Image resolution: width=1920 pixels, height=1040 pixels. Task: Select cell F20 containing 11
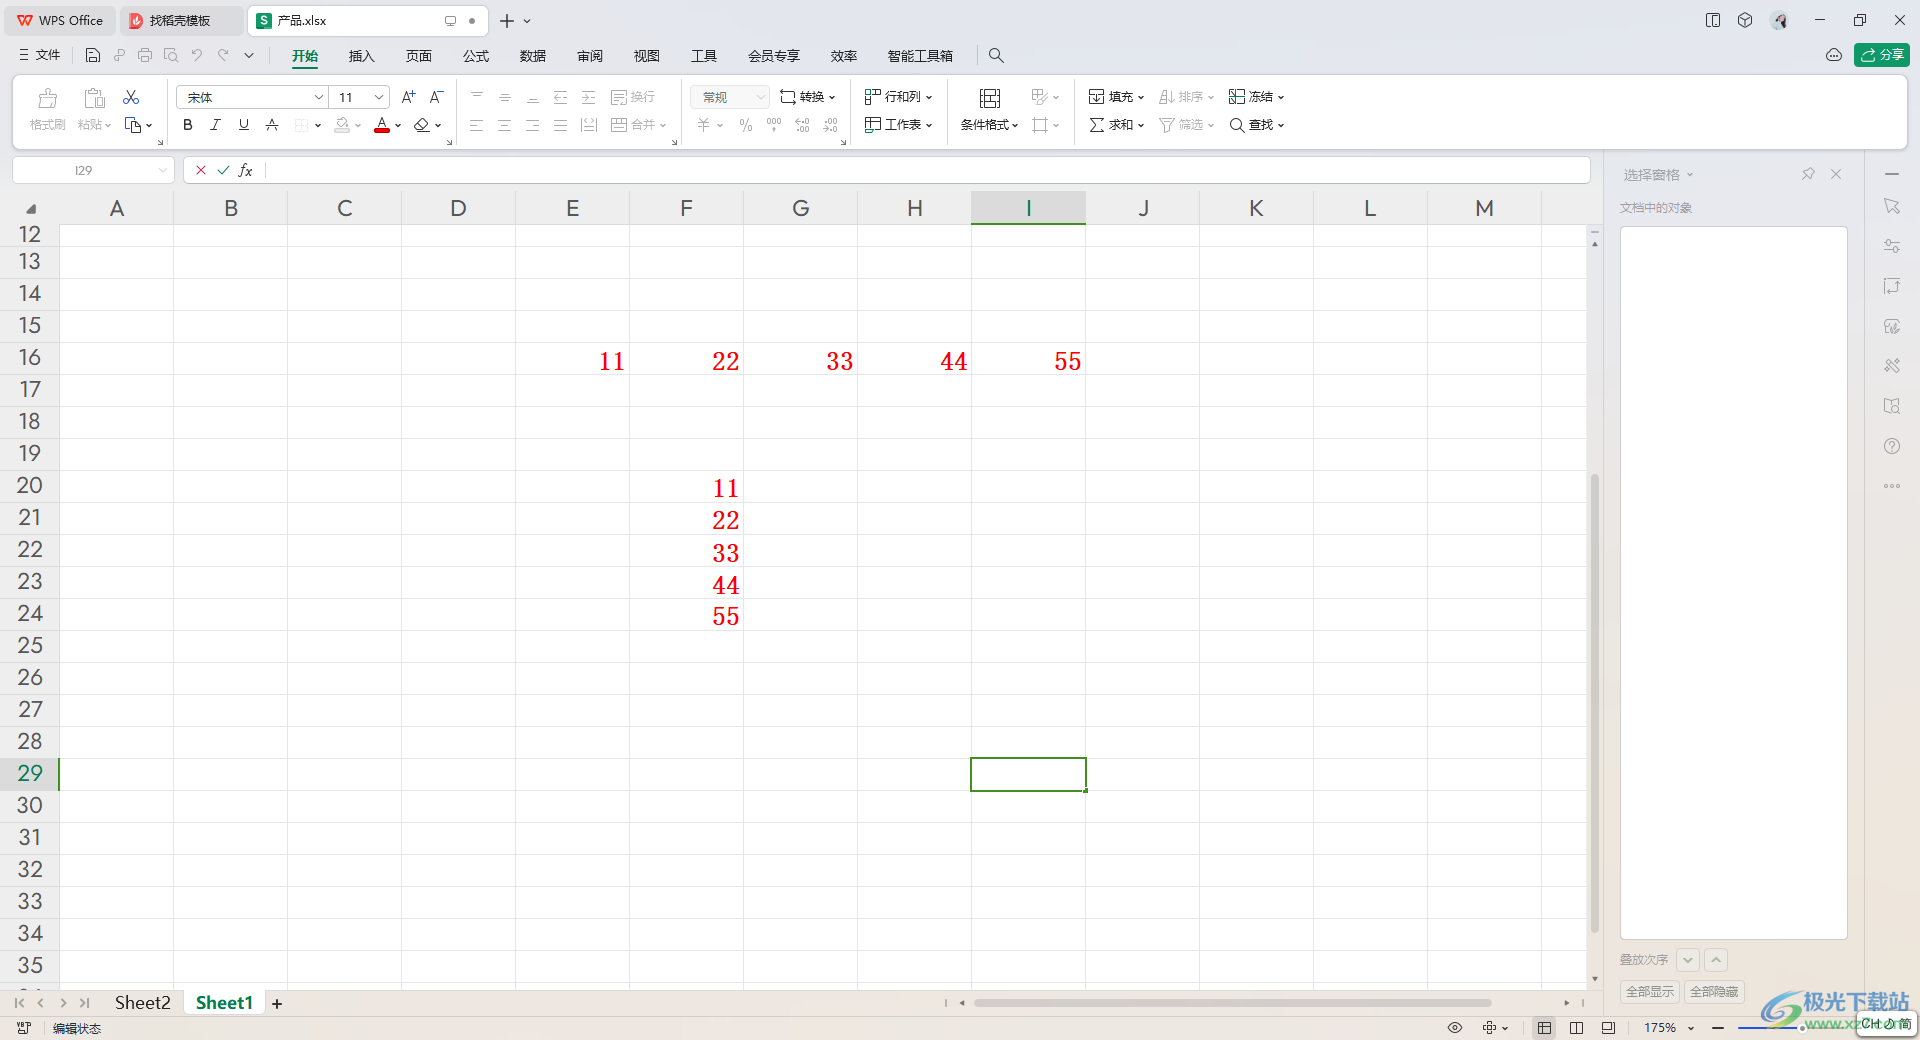(686, 487)
